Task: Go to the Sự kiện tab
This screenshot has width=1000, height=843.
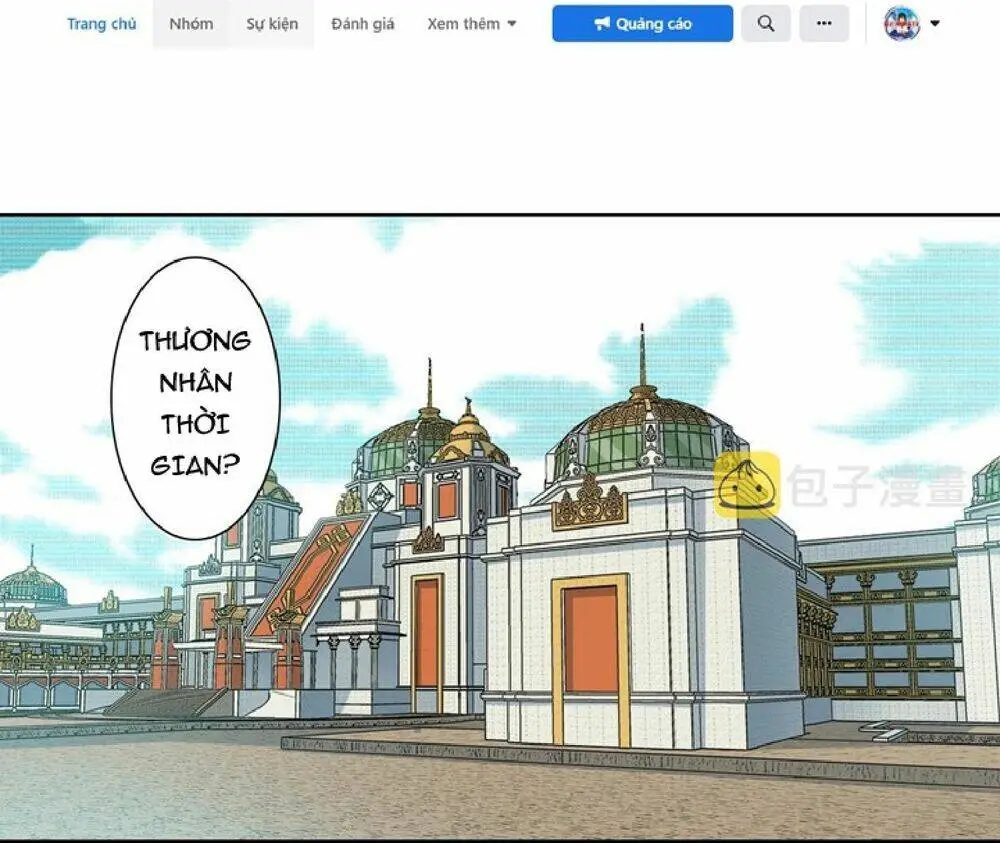Action: [x=272, y=24]
